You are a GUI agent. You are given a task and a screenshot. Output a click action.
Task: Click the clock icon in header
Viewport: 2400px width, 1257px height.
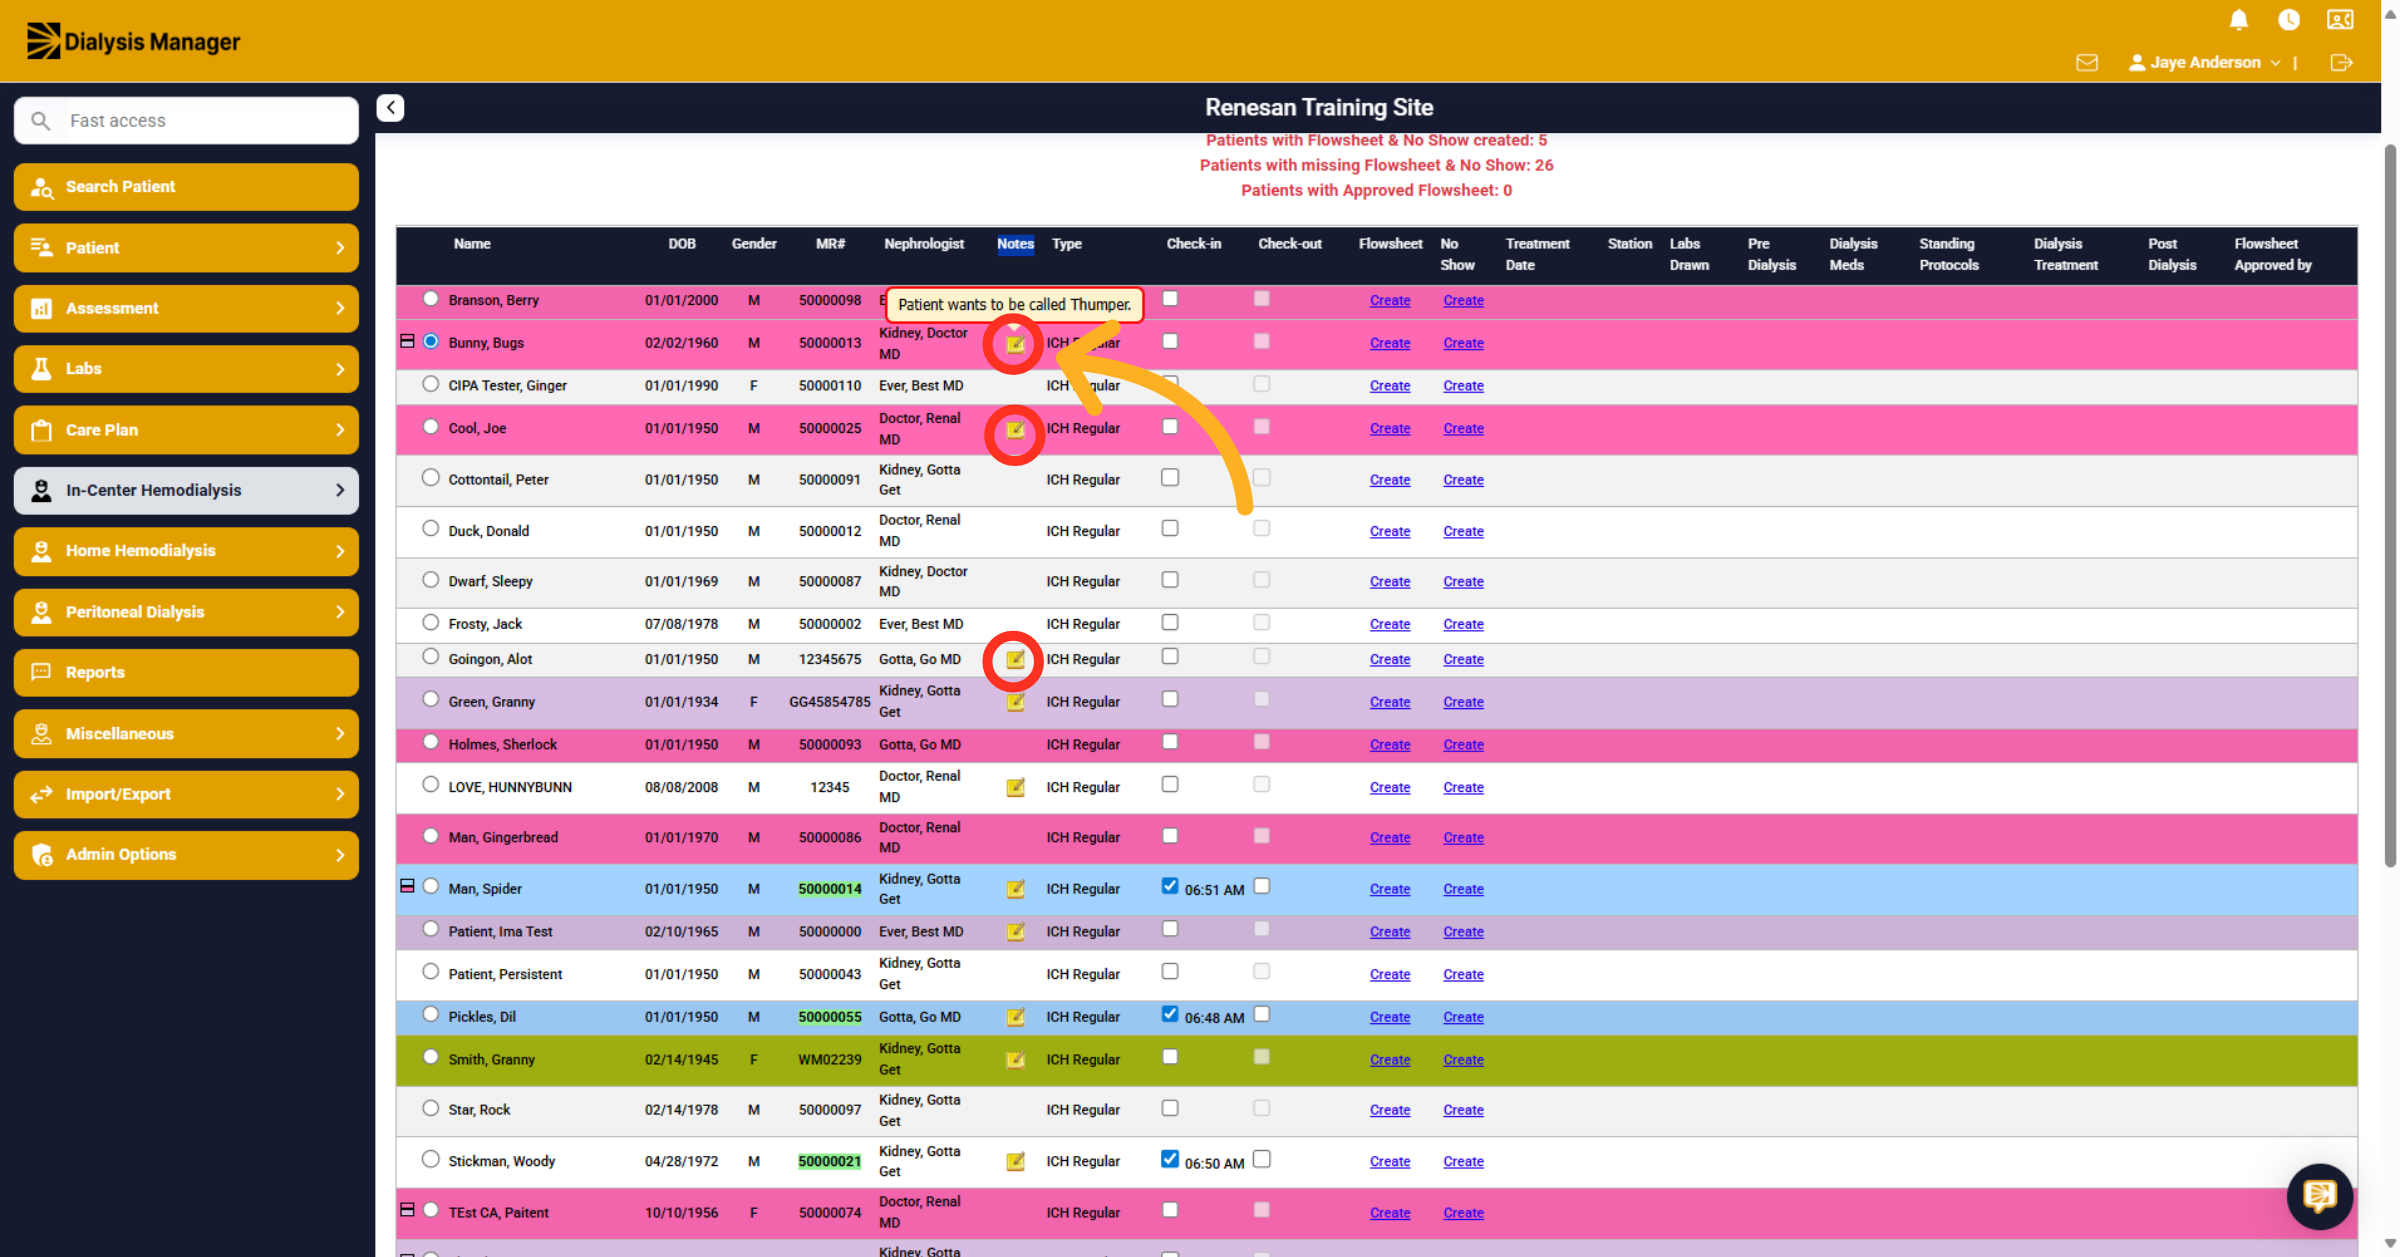click(2289, 20)
